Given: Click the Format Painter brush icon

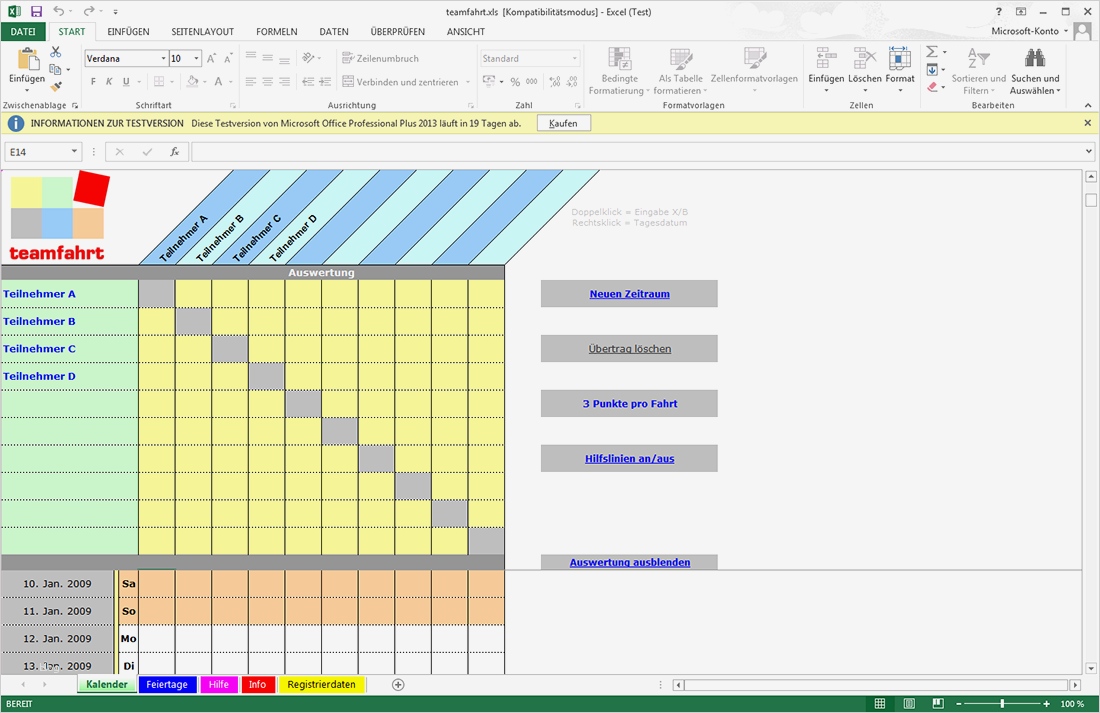Looking at the screenshot, I should (x=55, y=87).
